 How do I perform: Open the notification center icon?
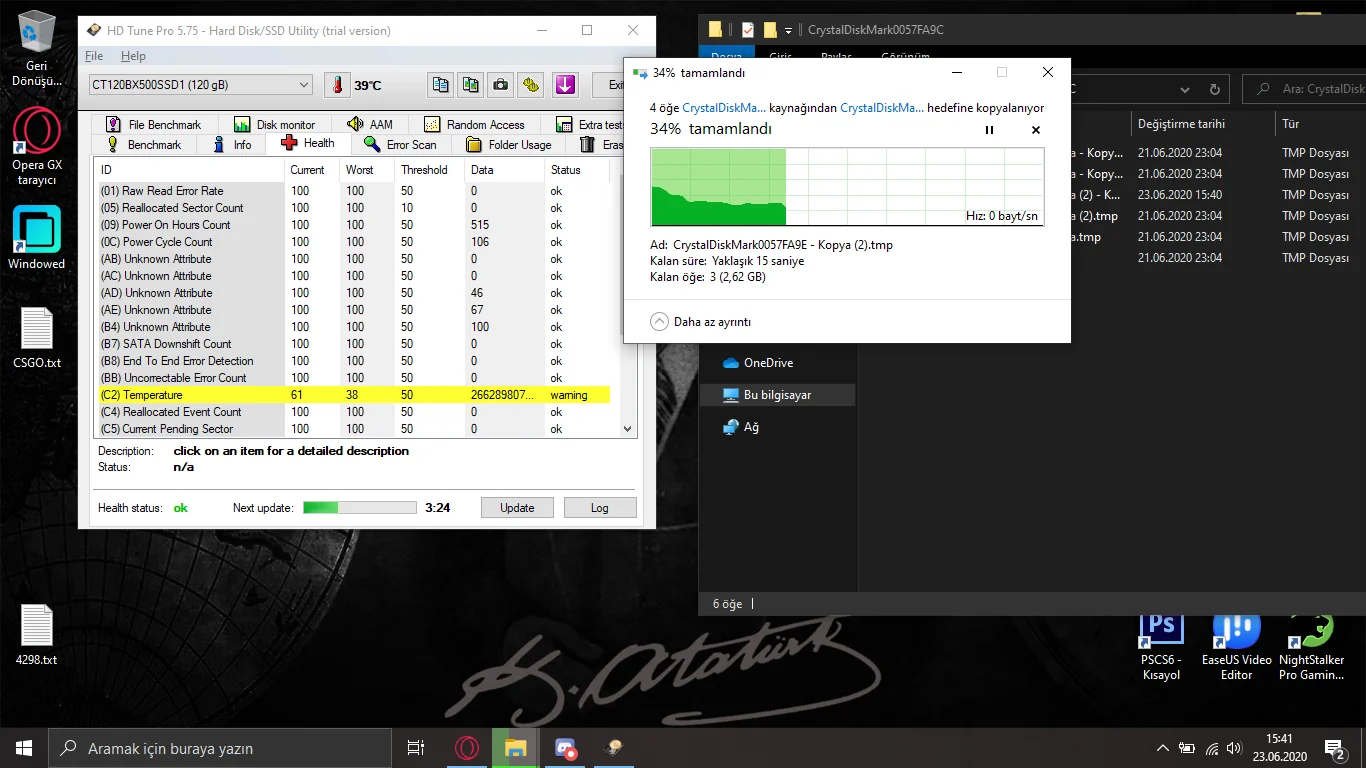(x=1334, y=748)
